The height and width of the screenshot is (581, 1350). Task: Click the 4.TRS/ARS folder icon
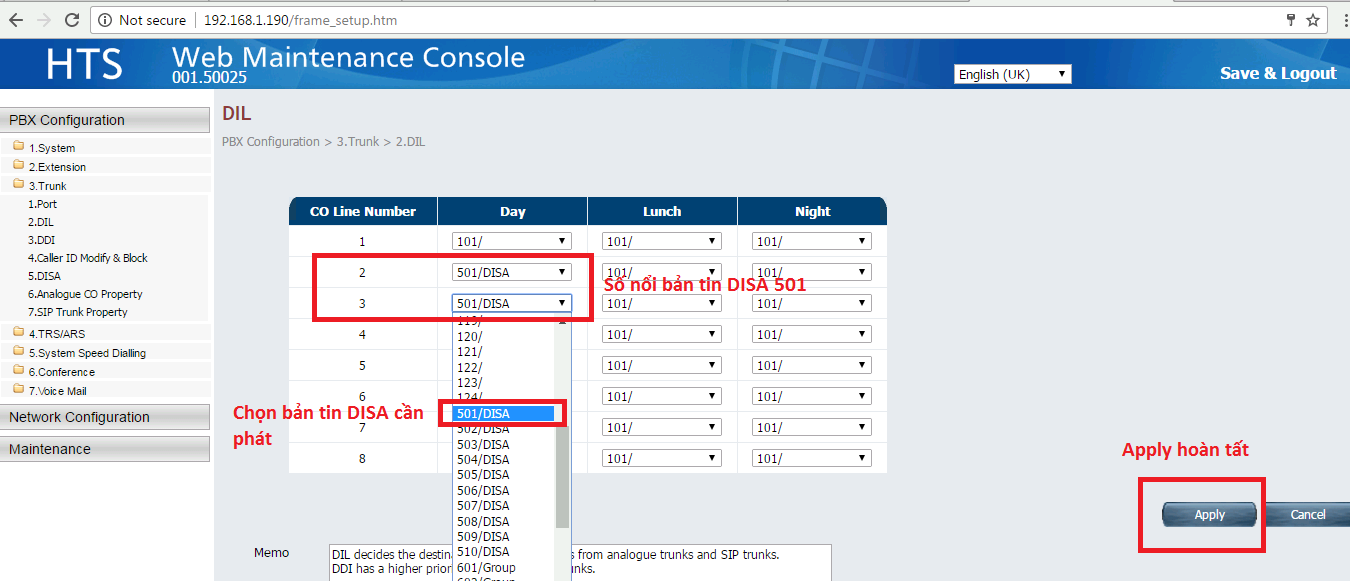point(19,333)
